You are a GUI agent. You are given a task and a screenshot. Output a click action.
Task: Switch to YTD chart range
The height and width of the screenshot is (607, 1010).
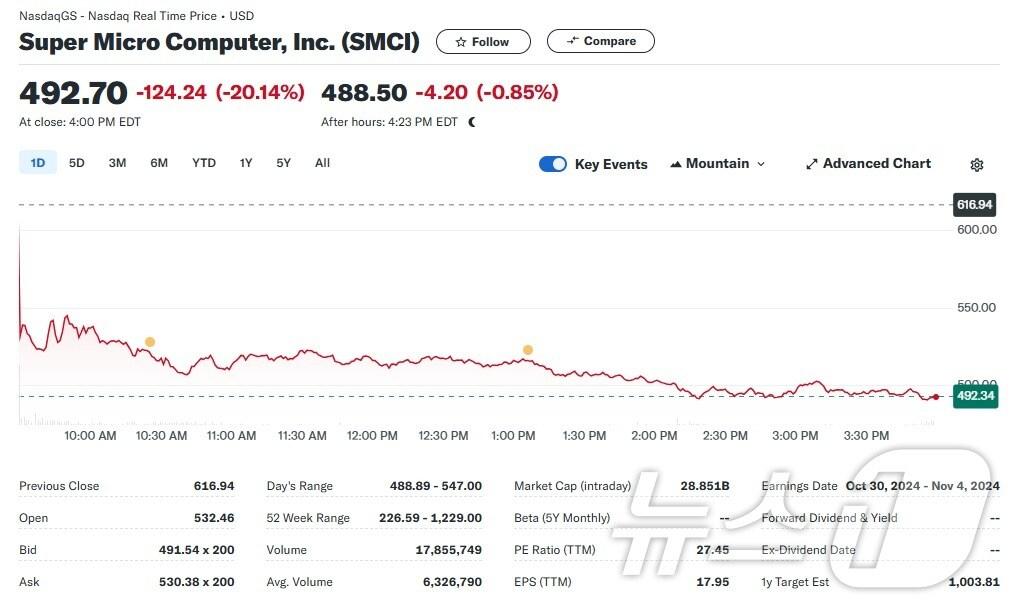click(204, 163)
